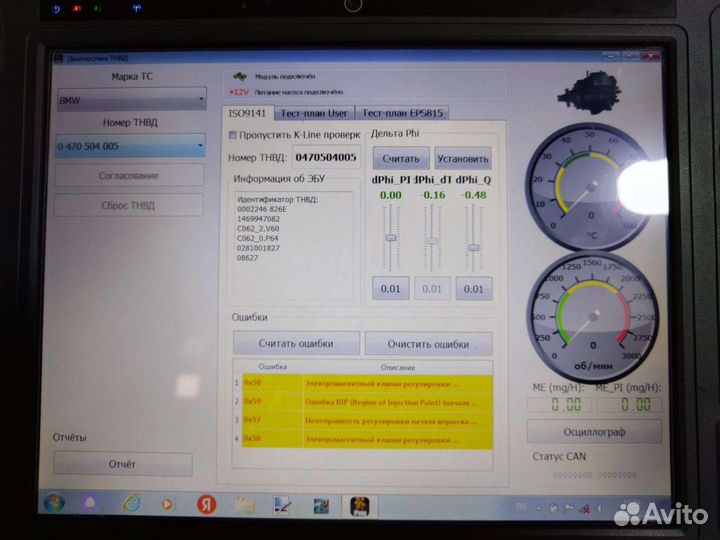Switch to the 'Тест-план EPS815' tab

click(403, 113)
